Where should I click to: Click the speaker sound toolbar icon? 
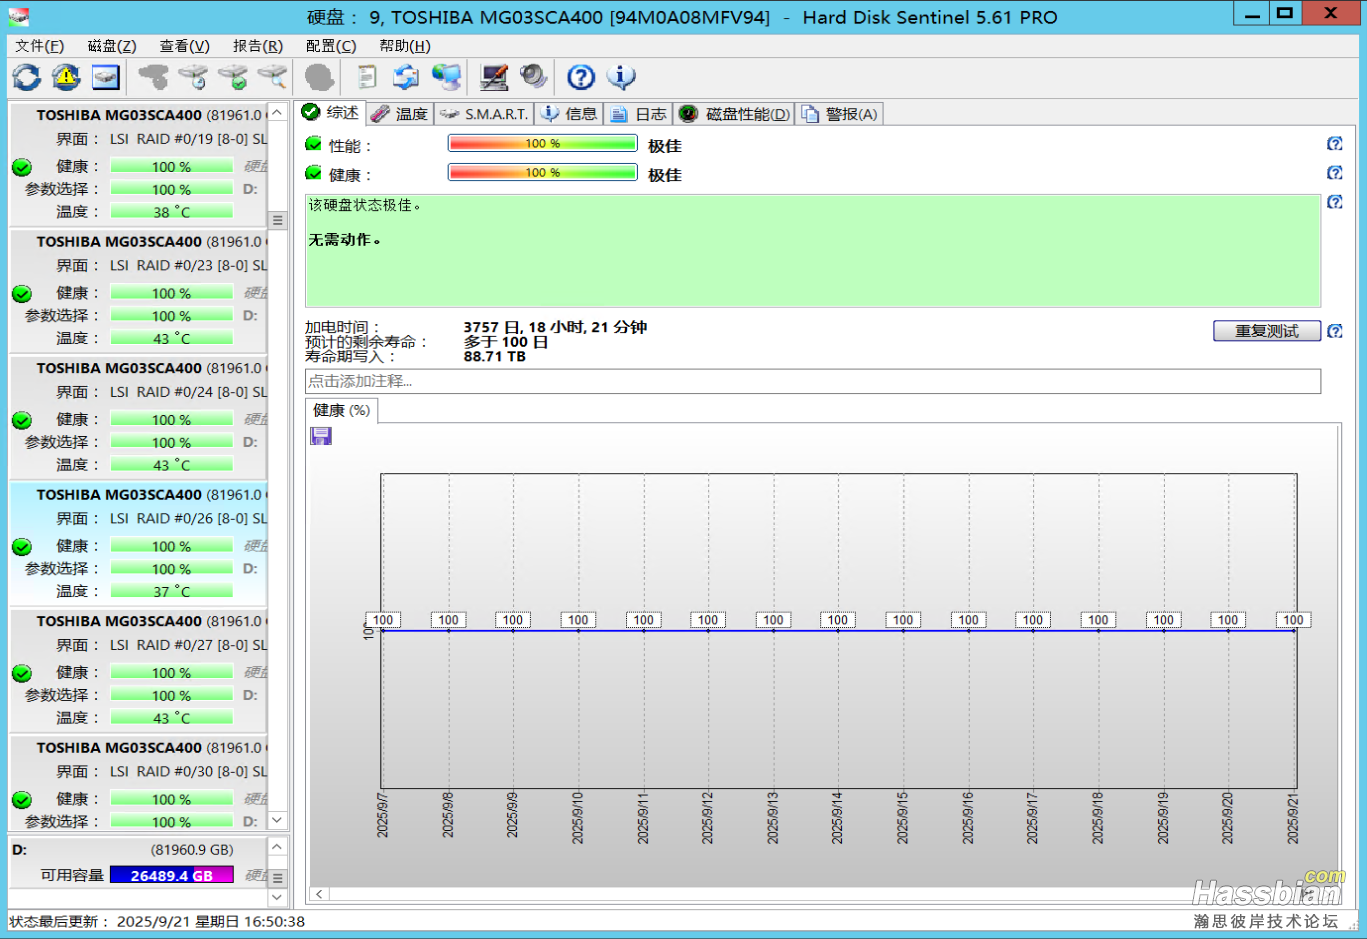point(533,77)
